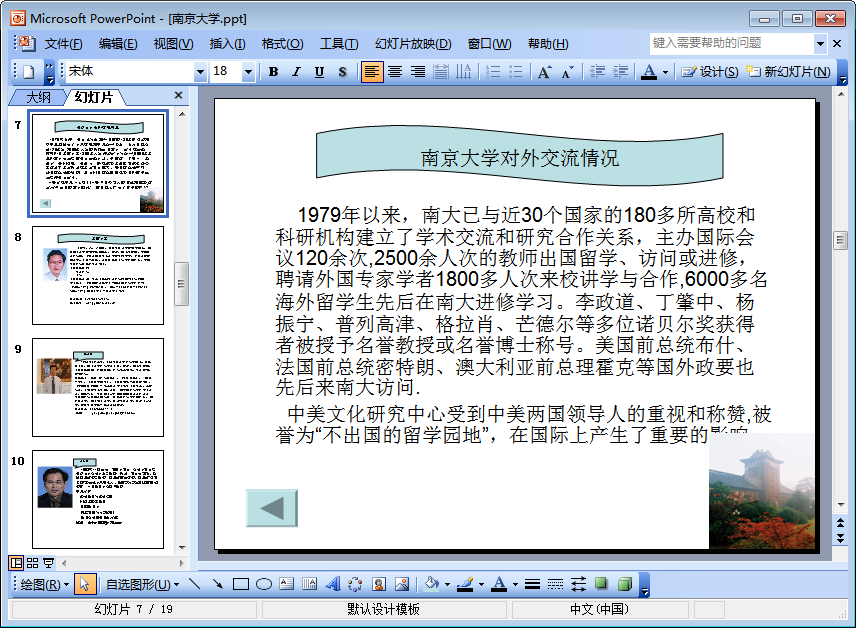Select slide 7 thumbnail
The height and width of the screenshot is (628, 856).
coord(98,163)
